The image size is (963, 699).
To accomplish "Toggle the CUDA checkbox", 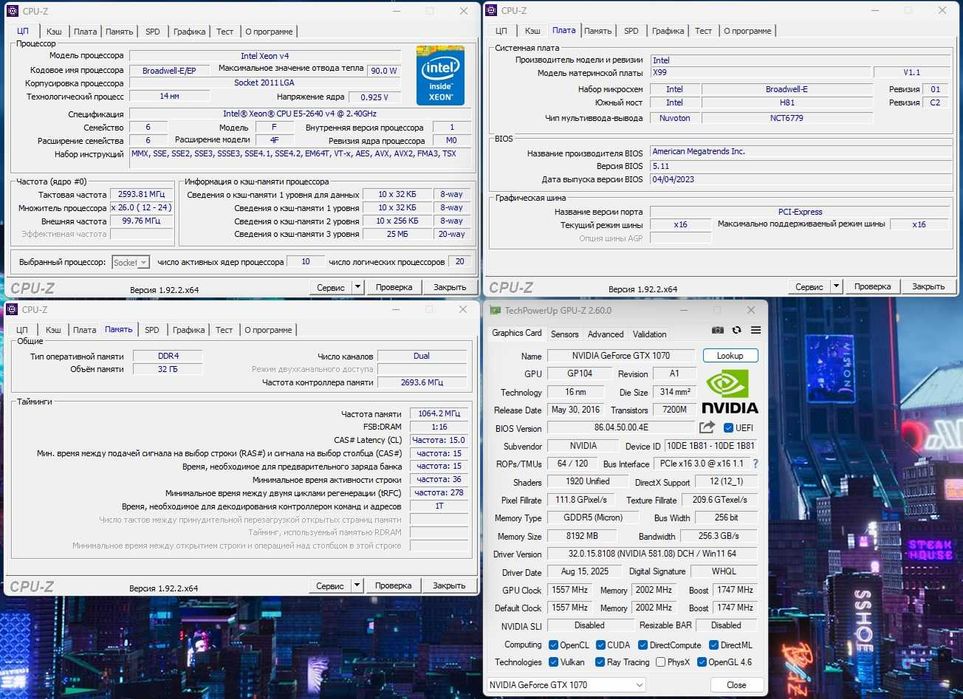I will pos(601,645).
